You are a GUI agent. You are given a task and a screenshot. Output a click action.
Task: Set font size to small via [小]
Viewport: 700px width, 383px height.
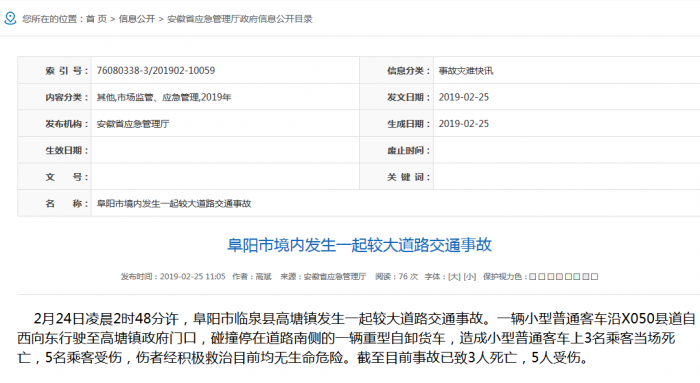click(x=470, y=277)
